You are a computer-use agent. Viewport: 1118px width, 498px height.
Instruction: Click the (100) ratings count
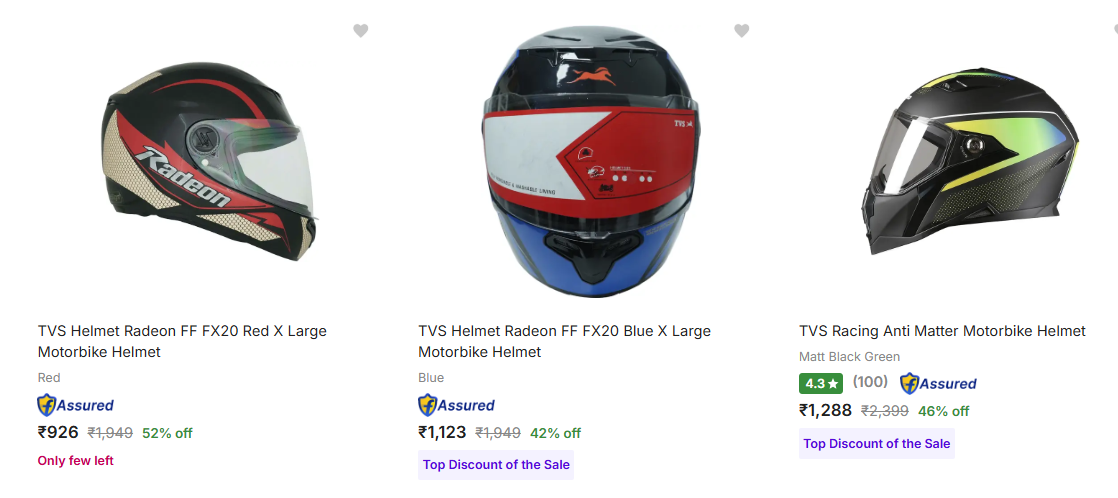[870, 382]
